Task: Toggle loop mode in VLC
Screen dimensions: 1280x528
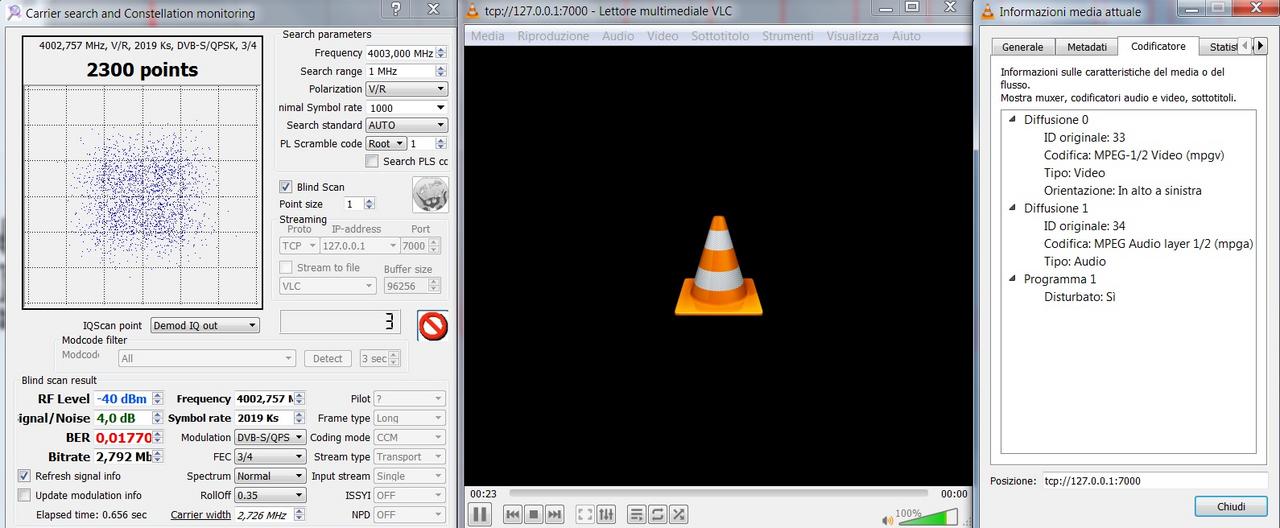Action: pyautogui.click(x=658, y=514)
